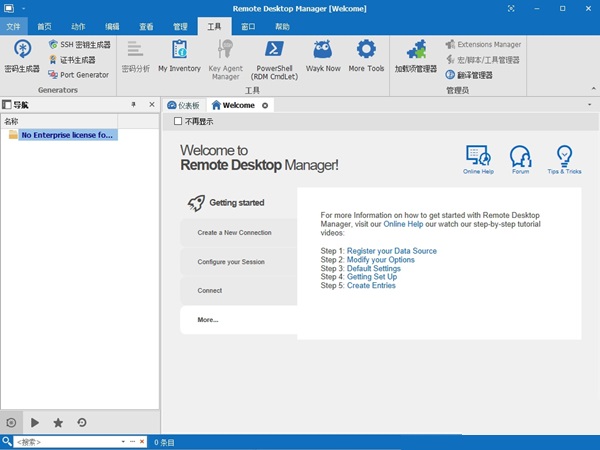Viewport: 600px width, 450px height.
Task: Expand the search box dropdown arrow
Action: pyautogui.click(x=122, y=442)
